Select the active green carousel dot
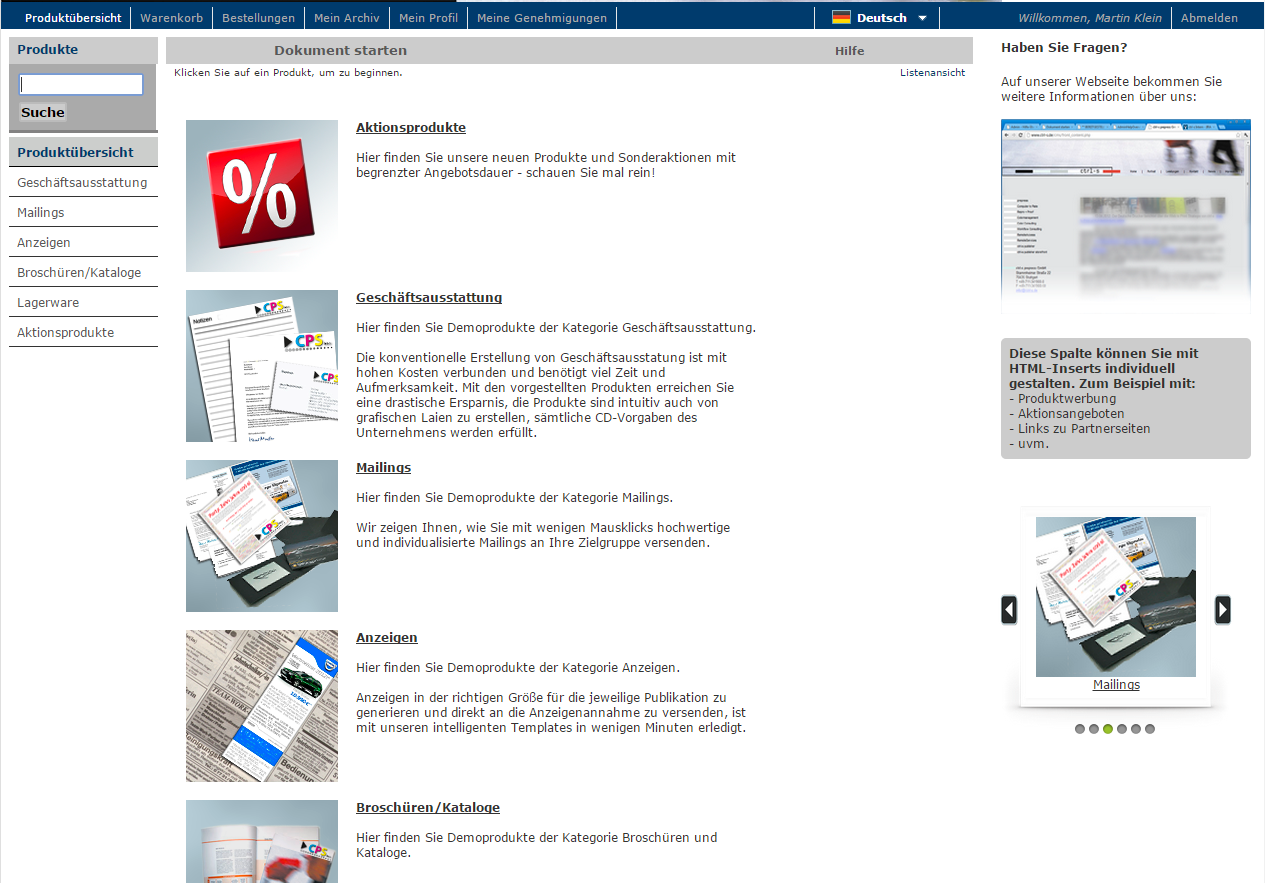 pos(1108,729)
